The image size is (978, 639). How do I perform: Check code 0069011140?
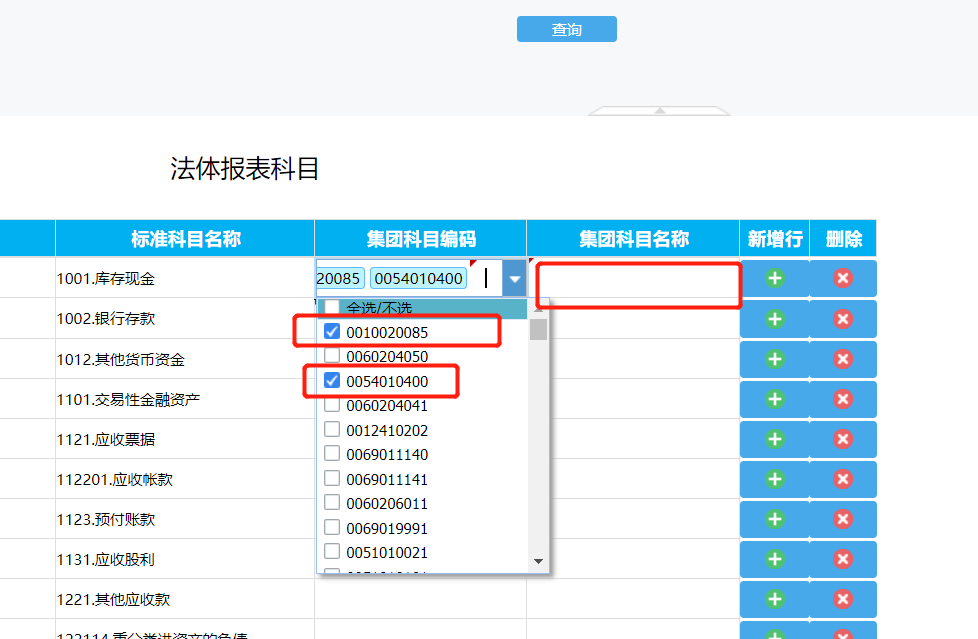coord(332,454)
